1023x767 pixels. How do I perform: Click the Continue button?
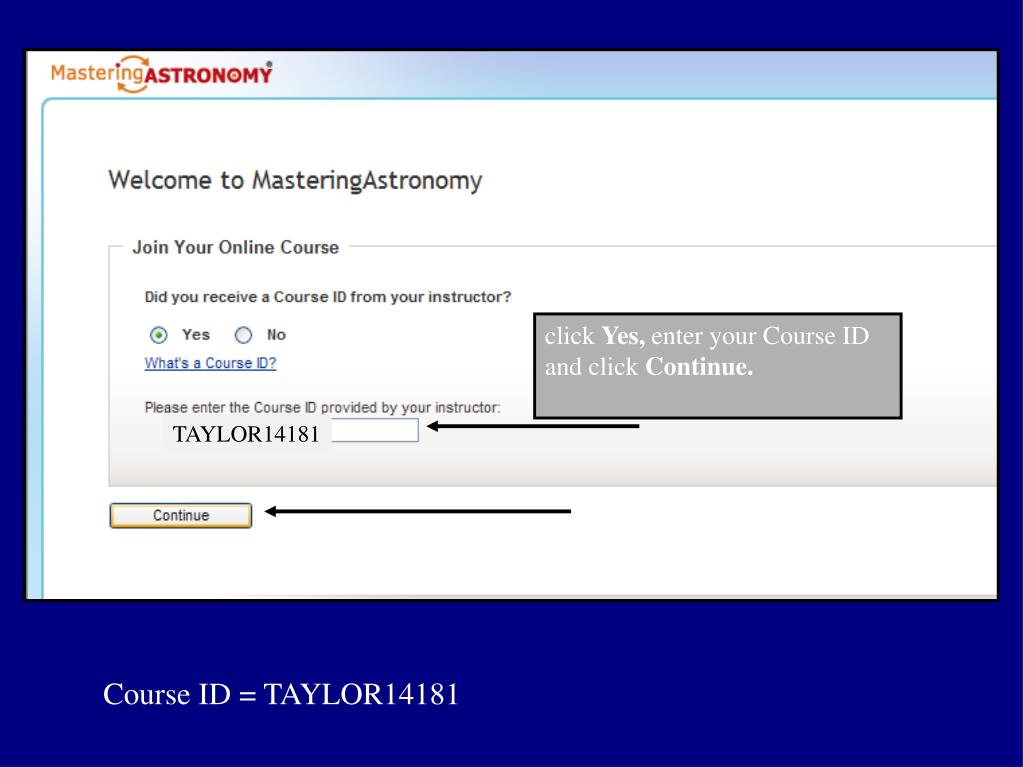tap(181, 515)
